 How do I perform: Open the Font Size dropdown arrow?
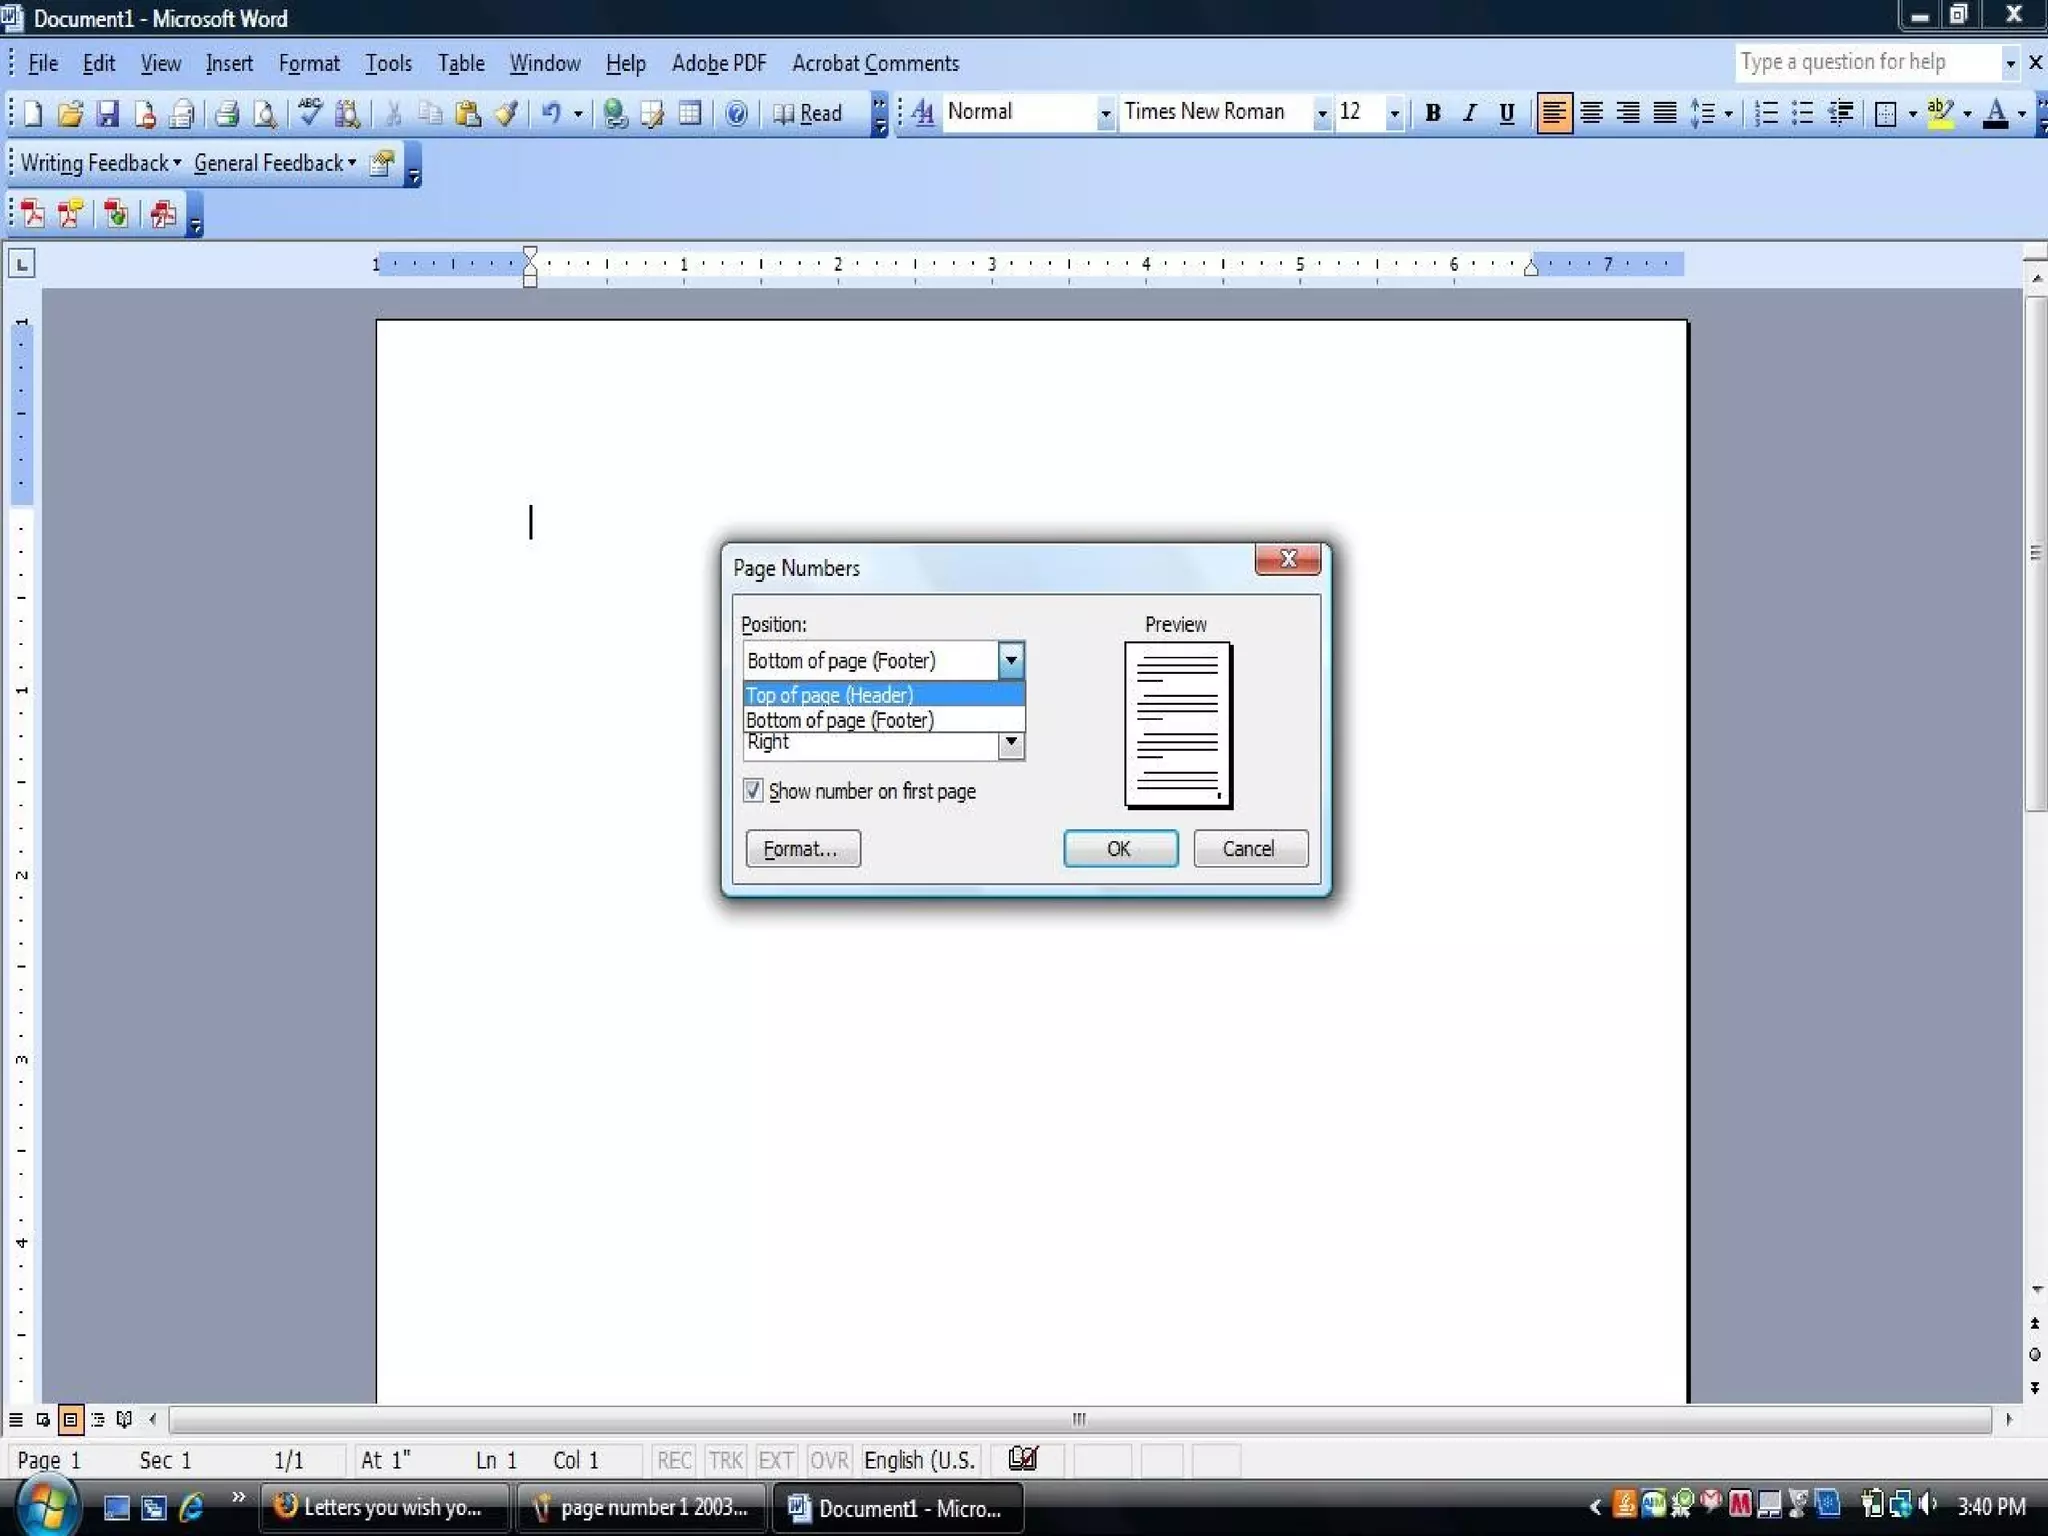[1394, 113]
